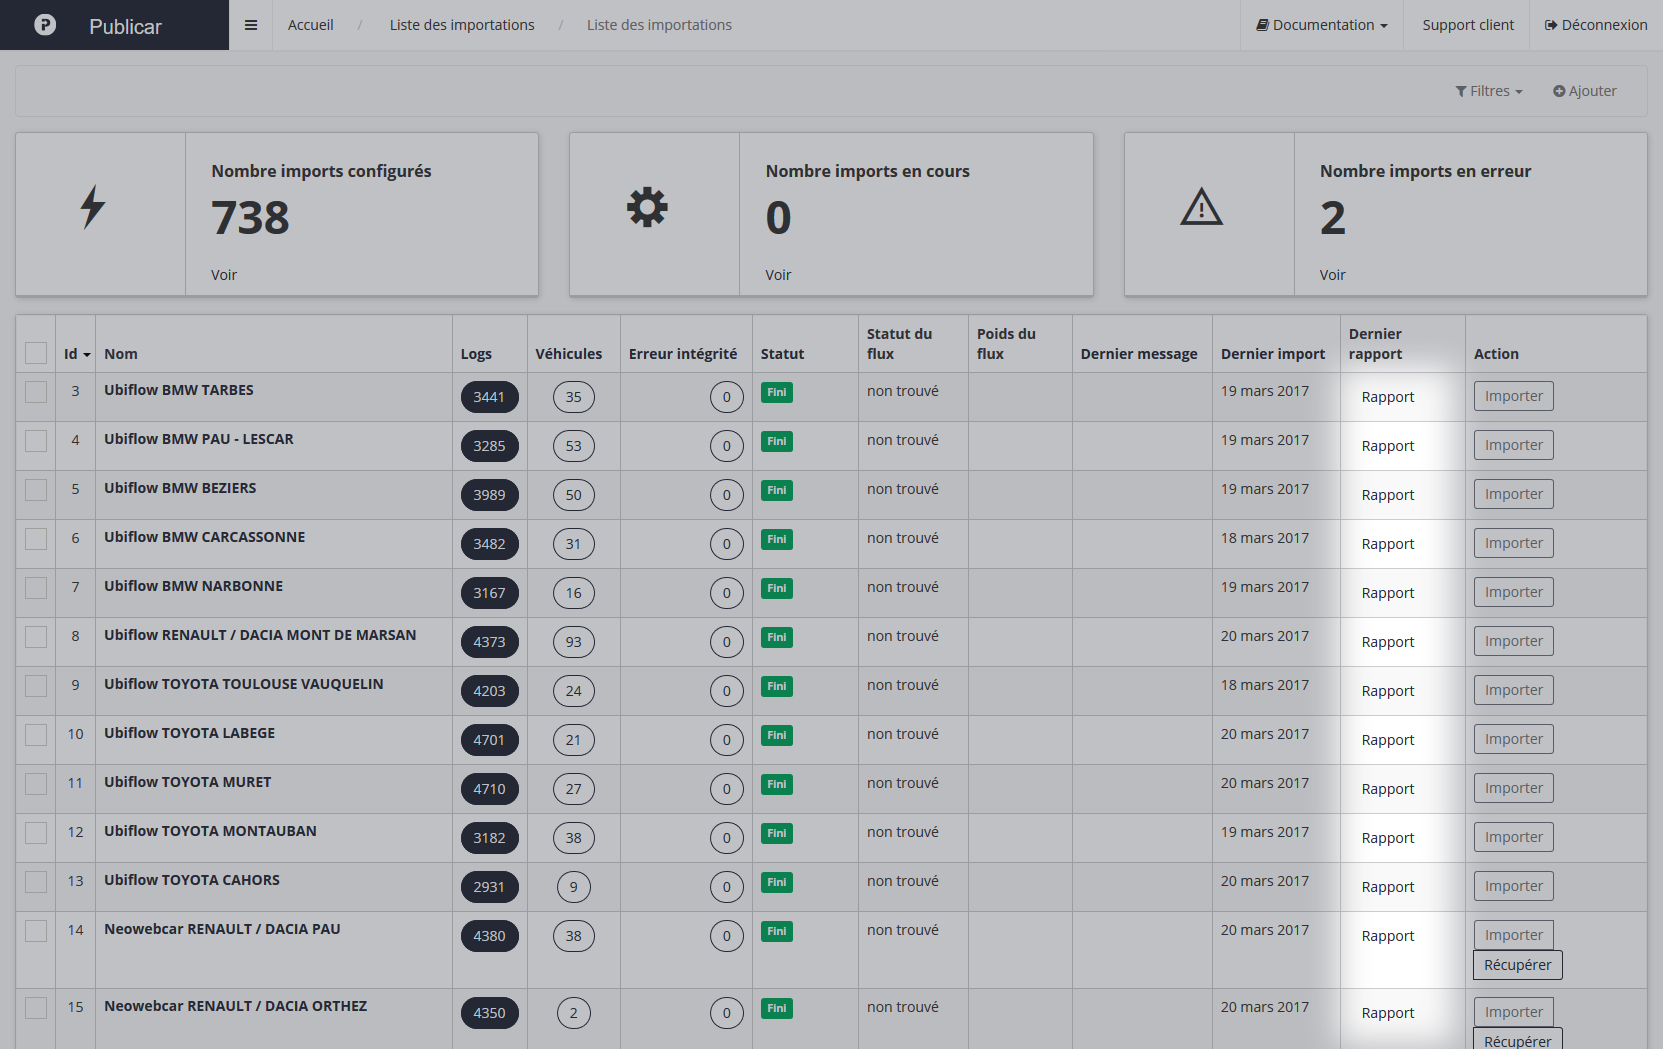Open logs badge 4203 for TOULOUSE VAUQUELIN
Screen dimensions: 1663x1049
click(489, 691)
